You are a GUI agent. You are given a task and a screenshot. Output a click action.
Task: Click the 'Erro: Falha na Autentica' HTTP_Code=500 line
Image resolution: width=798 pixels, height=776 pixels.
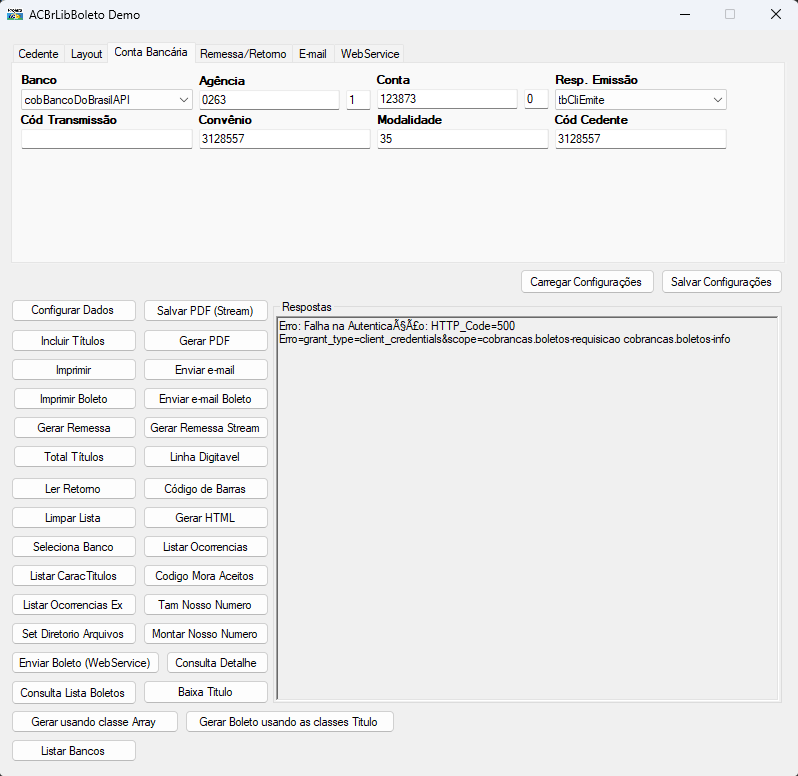[x=397, y=326]
